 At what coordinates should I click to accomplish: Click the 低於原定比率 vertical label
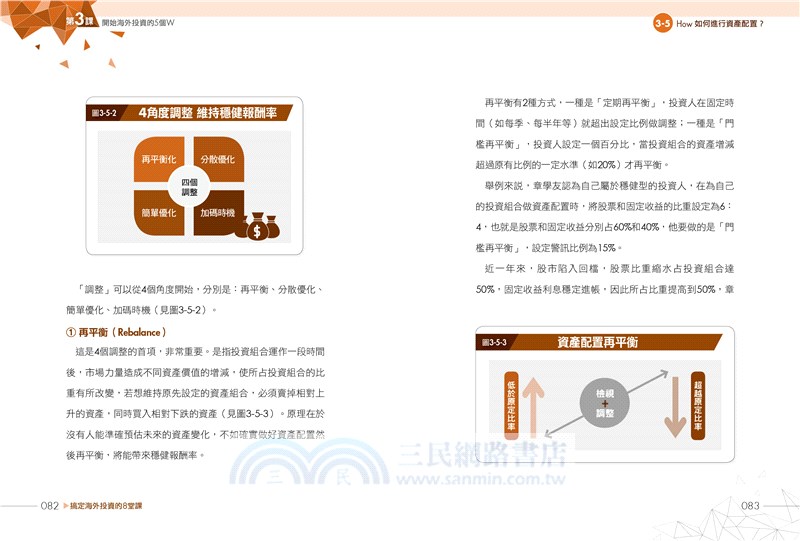click(511, 406)
